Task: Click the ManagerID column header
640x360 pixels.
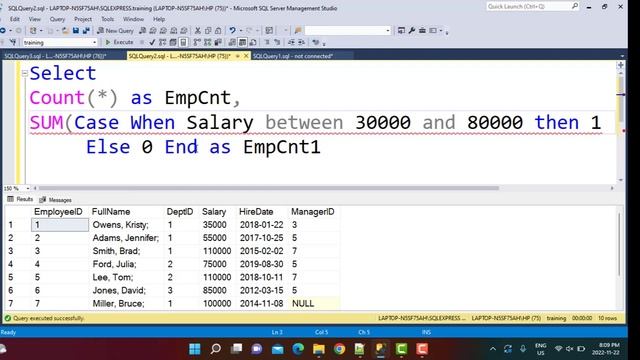Action: pos(313,212)
